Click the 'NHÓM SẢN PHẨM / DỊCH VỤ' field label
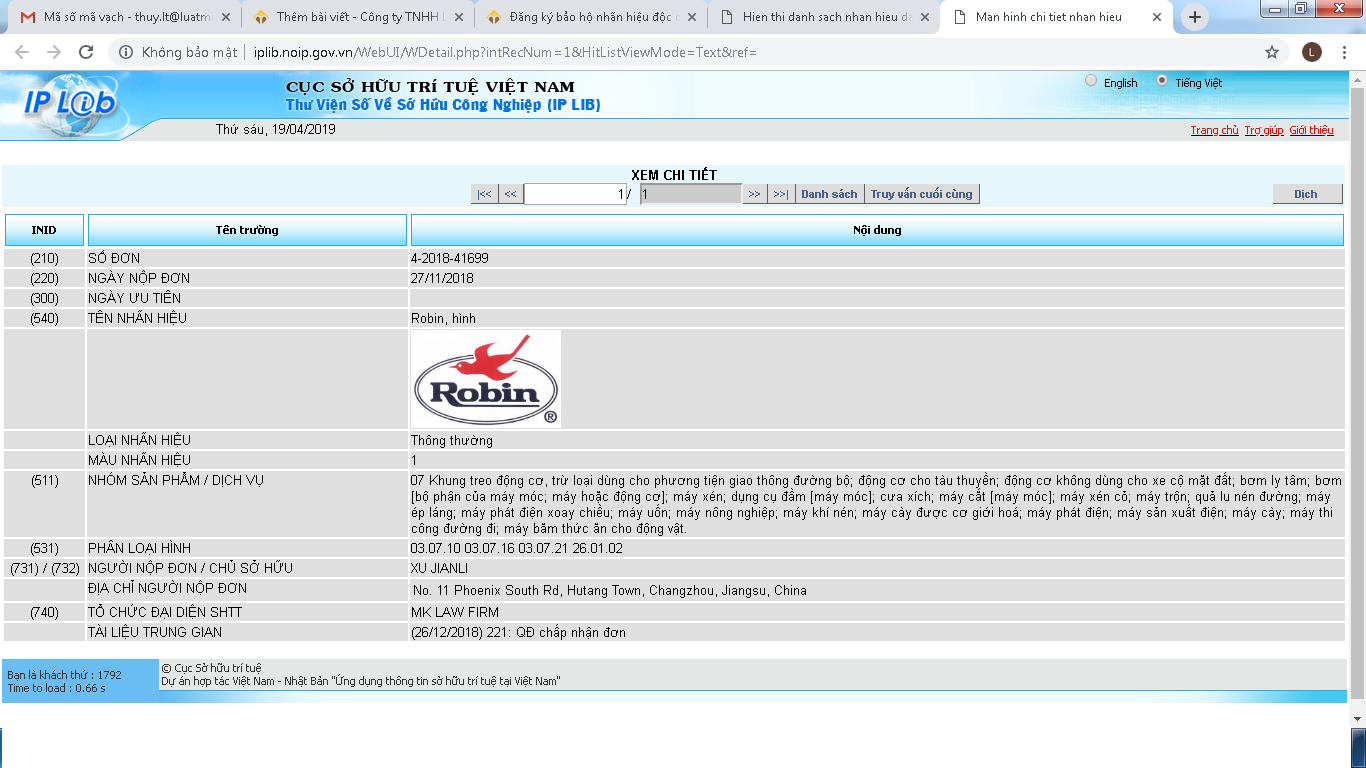This screenshot has height=768, width=1366. [x=176, y=480]
